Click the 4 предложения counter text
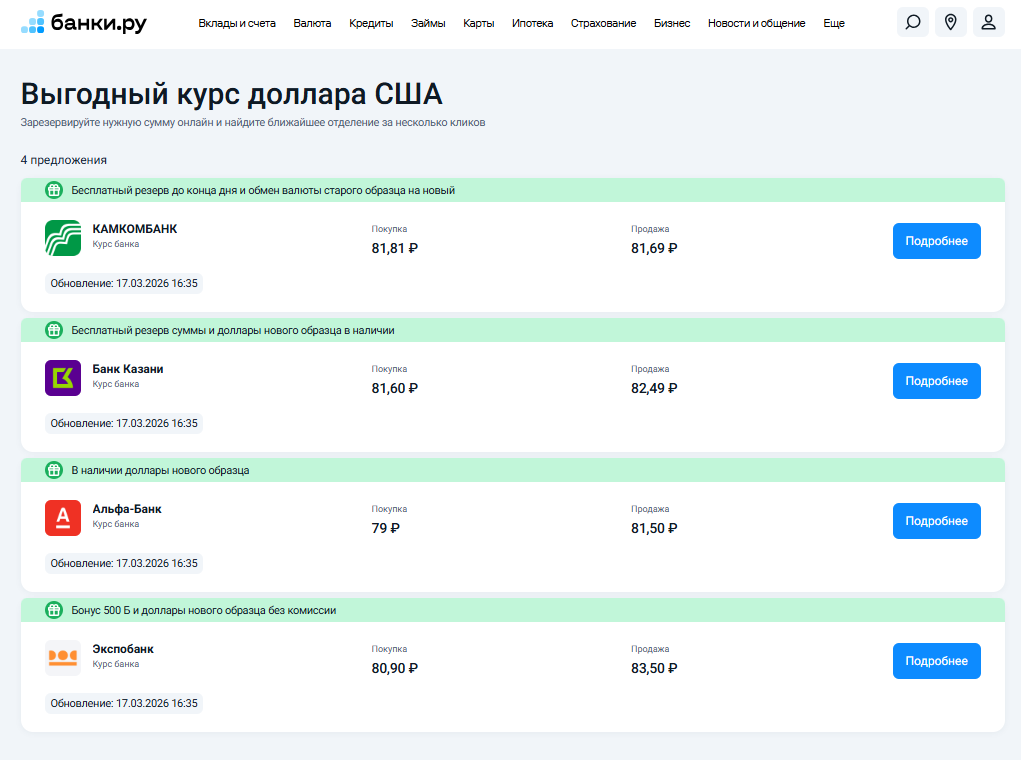Screen dimensions: 1021x760 click(61, 159)
